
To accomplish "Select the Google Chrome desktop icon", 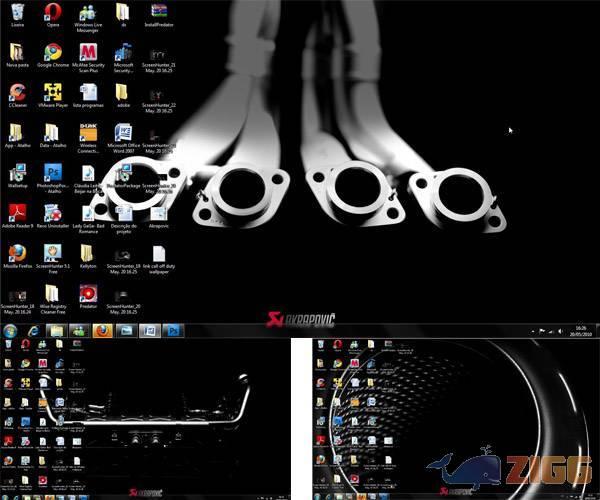I will click(52, 52).
